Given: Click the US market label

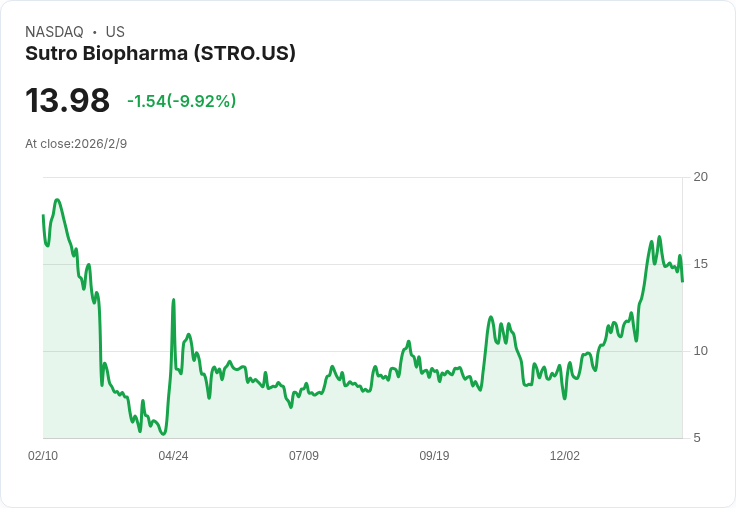Looking at the screenshot, I should [x=115, y=32].
